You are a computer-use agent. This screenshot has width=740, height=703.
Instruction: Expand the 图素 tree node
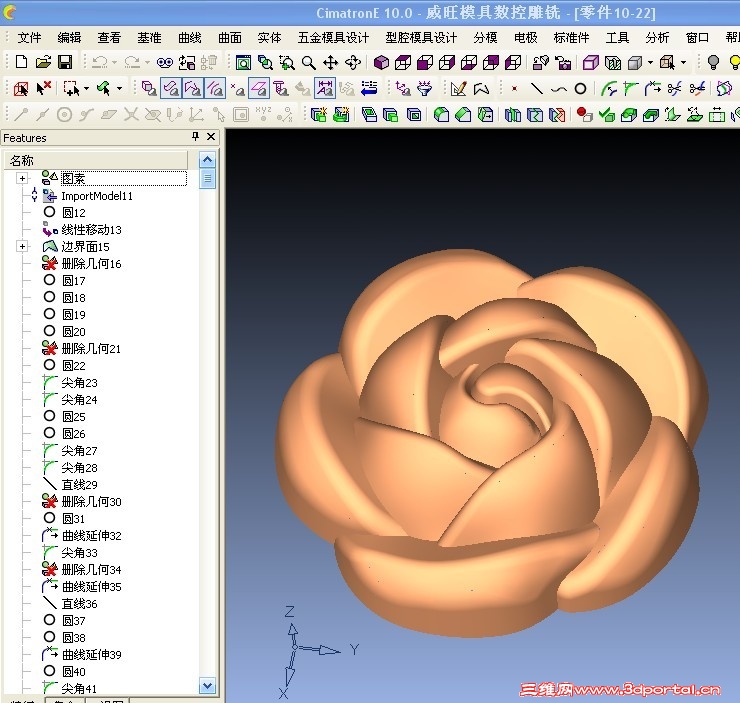[22, 178]
